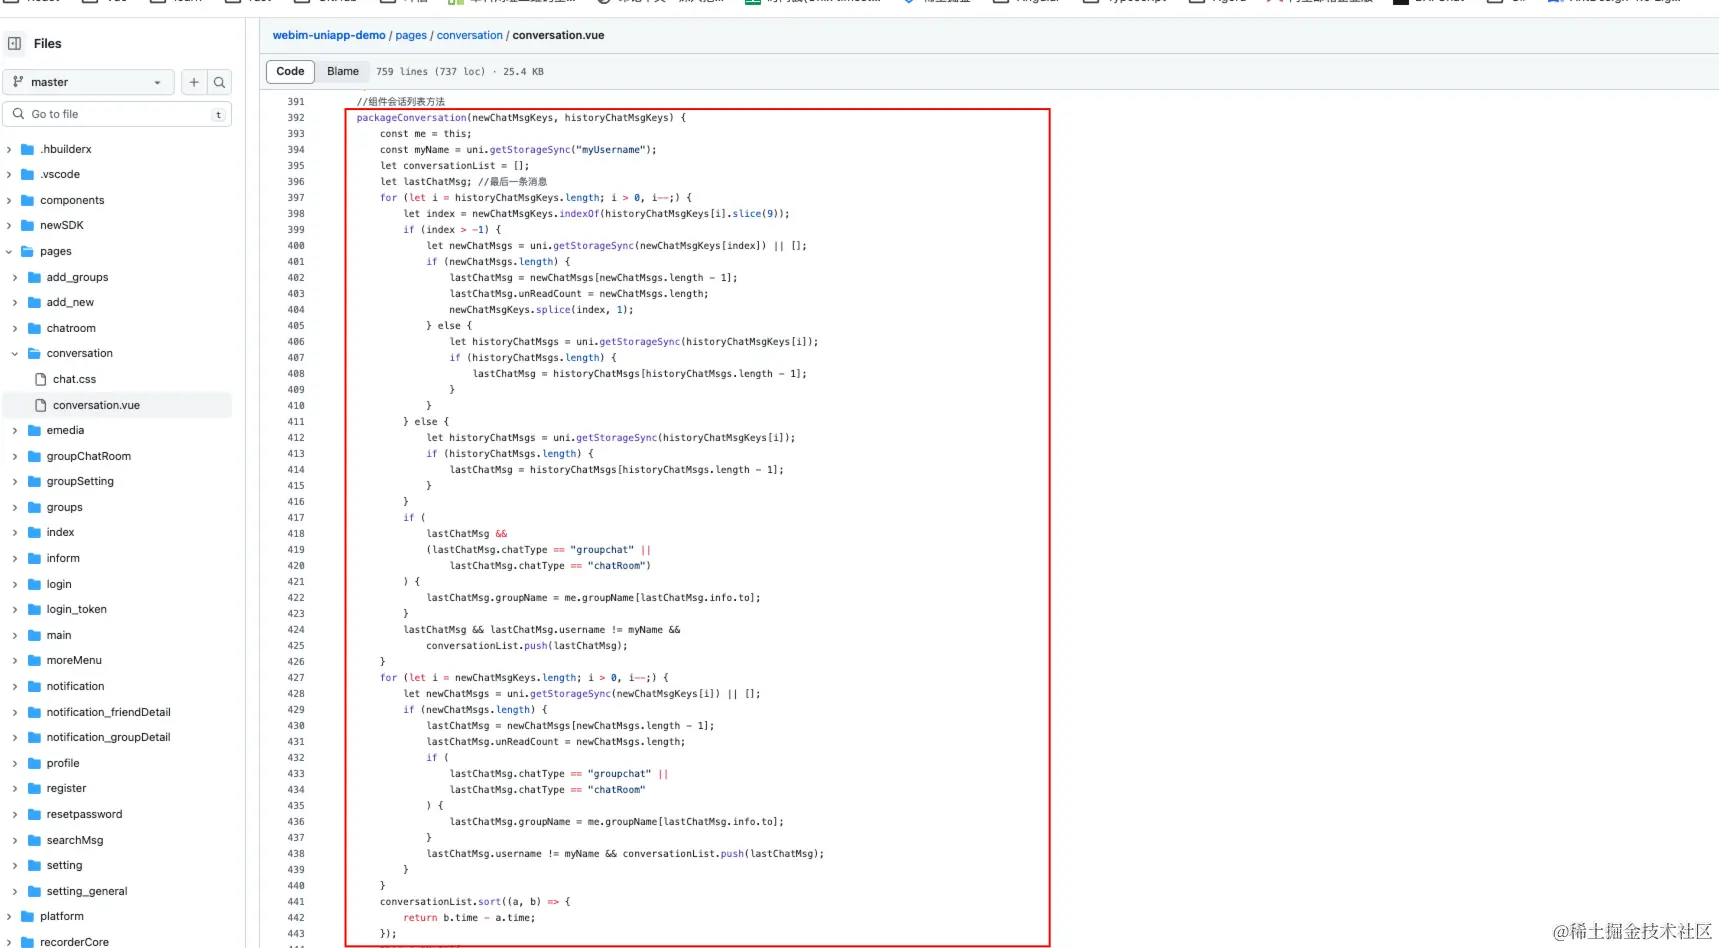Open the login_token folder
This screenshot has width=1719, height=948.
click(x=76, y=609)
